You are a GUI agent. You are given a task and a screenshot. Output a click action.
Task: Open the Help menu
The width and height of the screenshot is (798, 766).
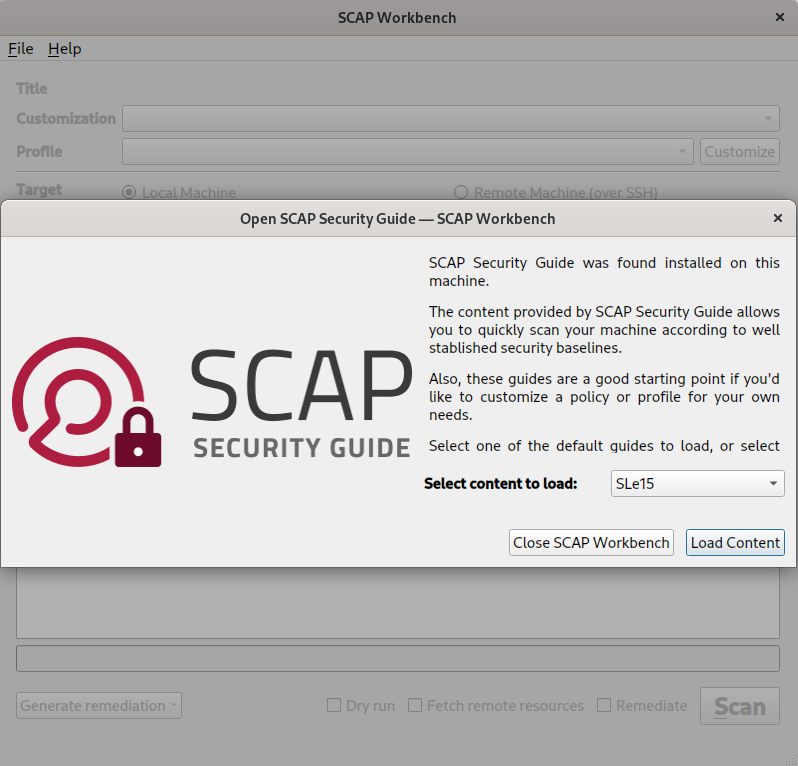(x=65, y=49)
